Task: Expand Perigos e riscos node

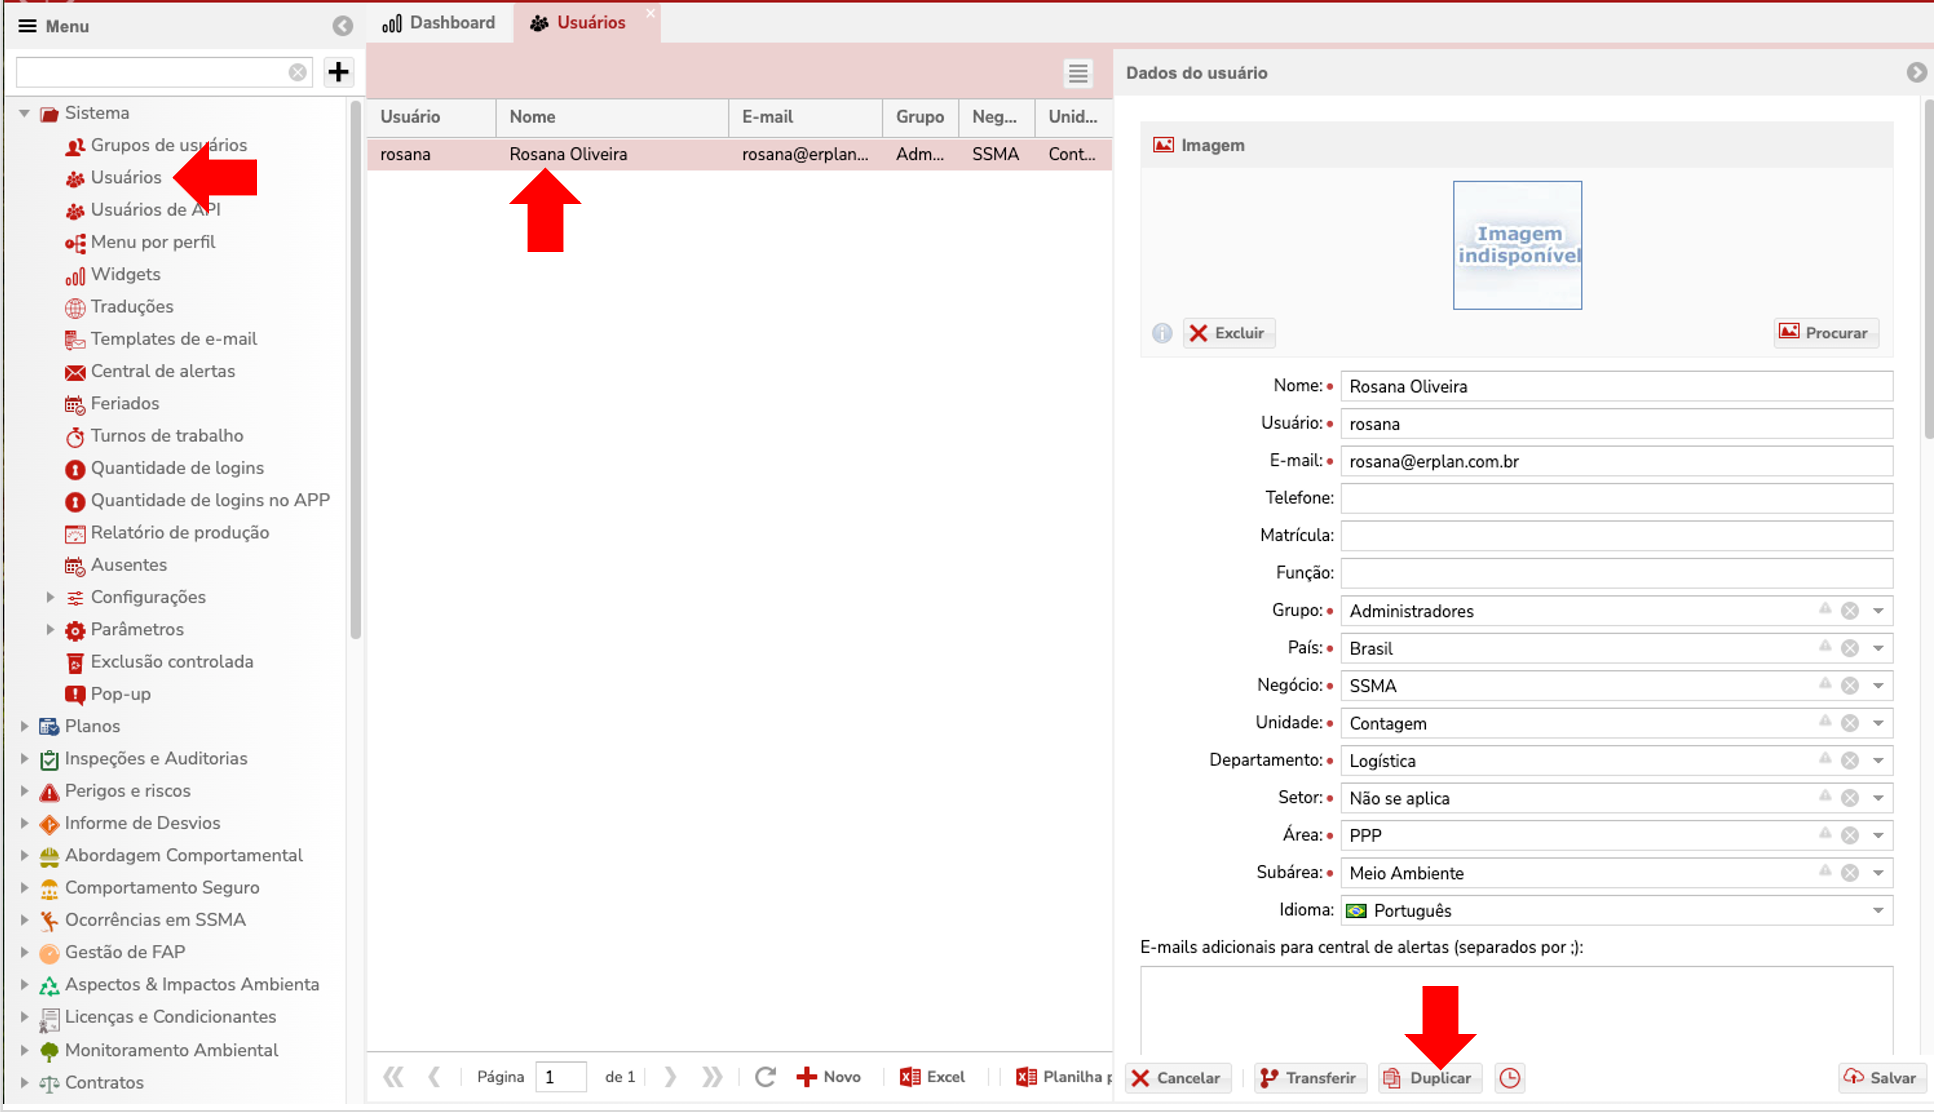Action: click(x=24, y=791)
